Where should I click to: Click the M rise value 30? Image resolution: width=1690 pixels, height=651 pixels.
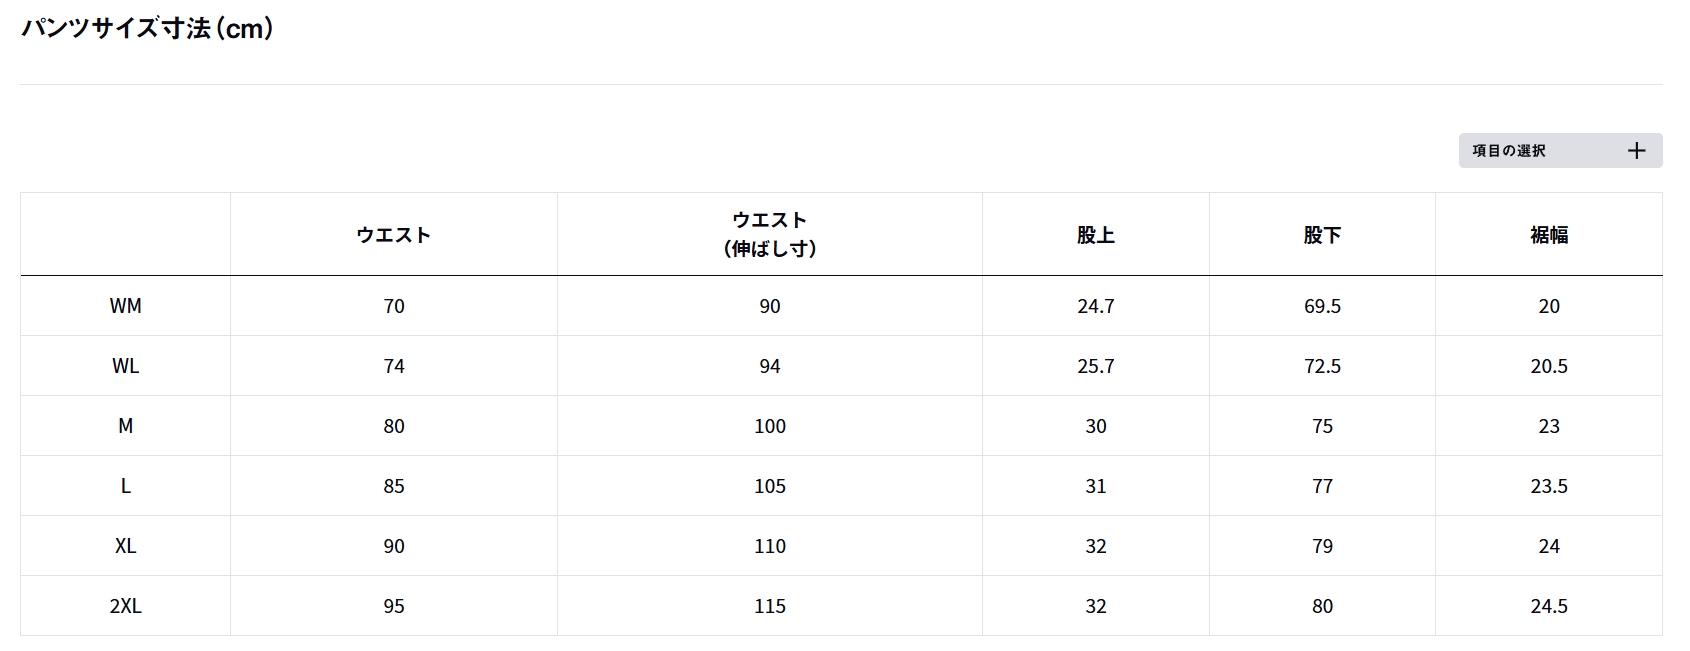point(1095,426)
